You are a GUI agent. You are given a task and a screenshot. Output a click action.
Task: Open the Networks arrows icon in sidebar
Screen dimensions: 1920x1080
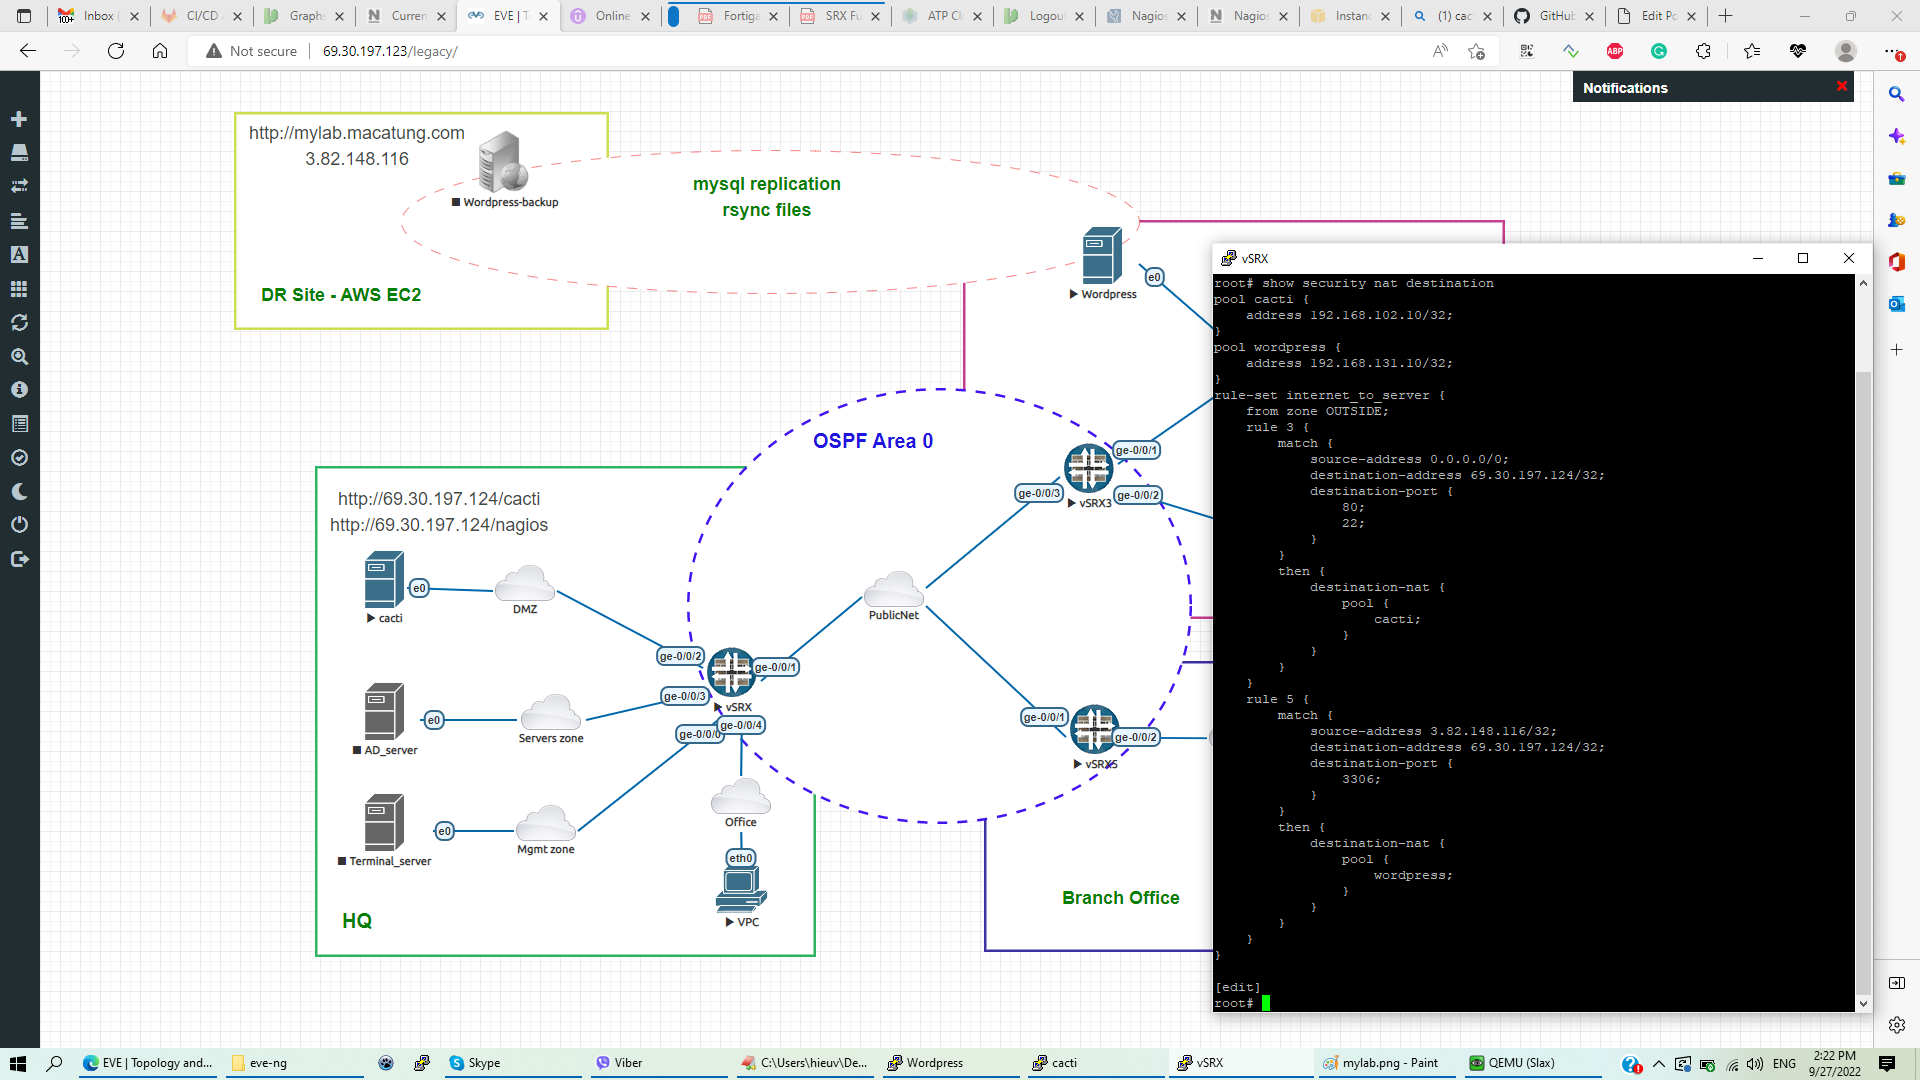pos(19,186)
